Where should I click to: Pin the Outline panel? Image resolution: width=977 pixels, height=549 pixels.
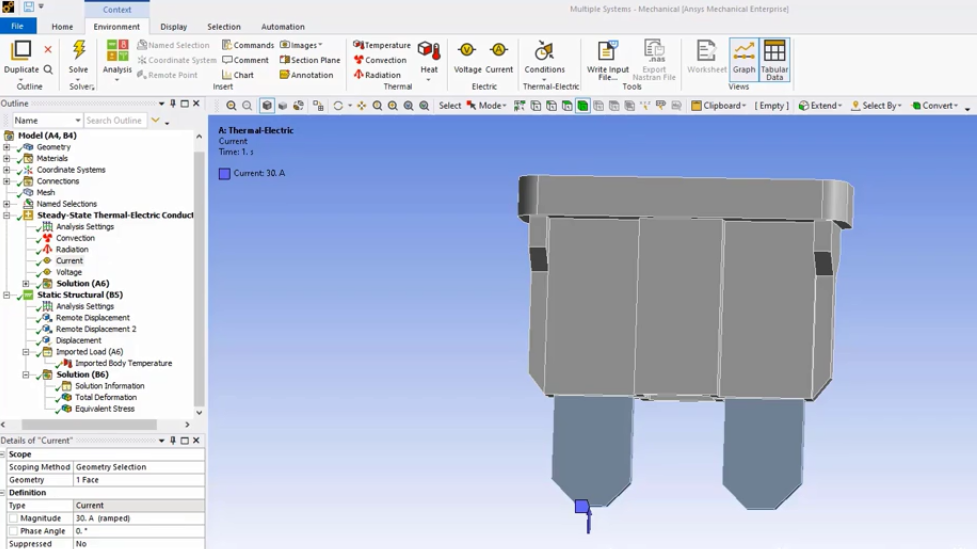(x=173, y=104)
